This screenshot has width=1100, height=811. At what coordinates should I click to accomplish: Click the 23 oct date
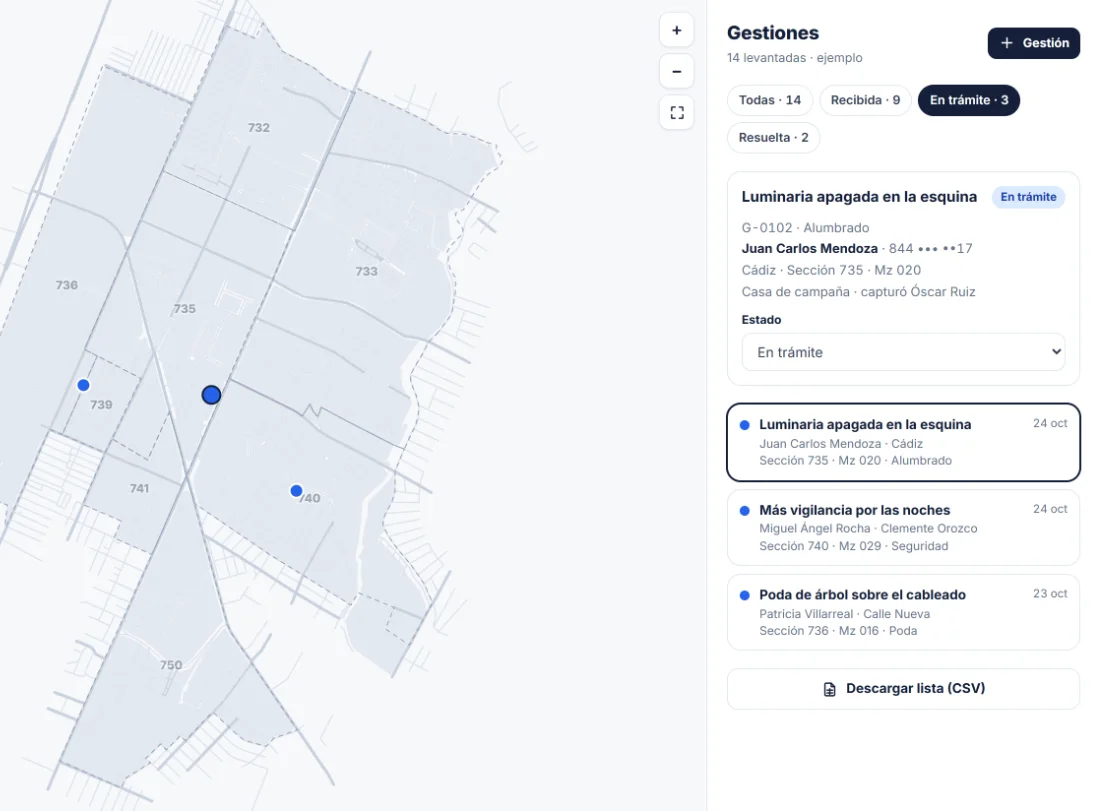pos(1049,594)
